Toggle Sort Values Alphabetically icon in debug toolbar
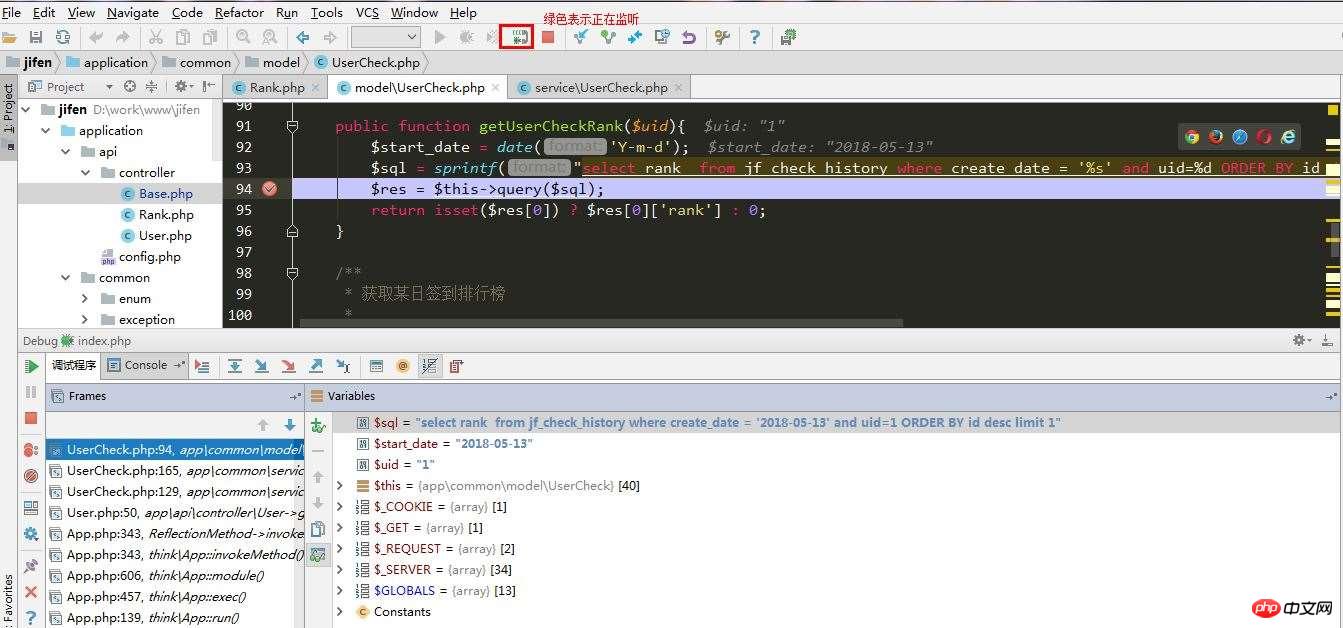The height and width of the screenshot is (628, 1343). pyautogui.click(x=429, y=366)
